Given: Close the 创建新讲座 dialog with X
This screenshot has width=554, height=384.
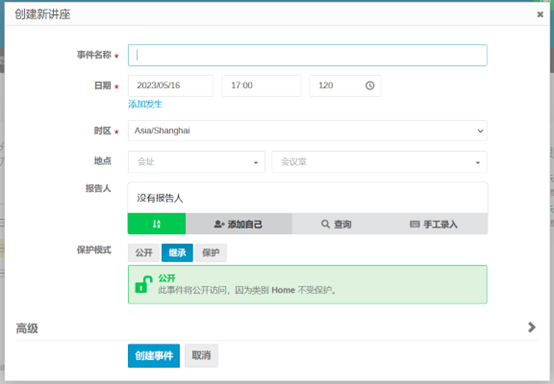Looking at the screenshot, I should tap(540, 14).
